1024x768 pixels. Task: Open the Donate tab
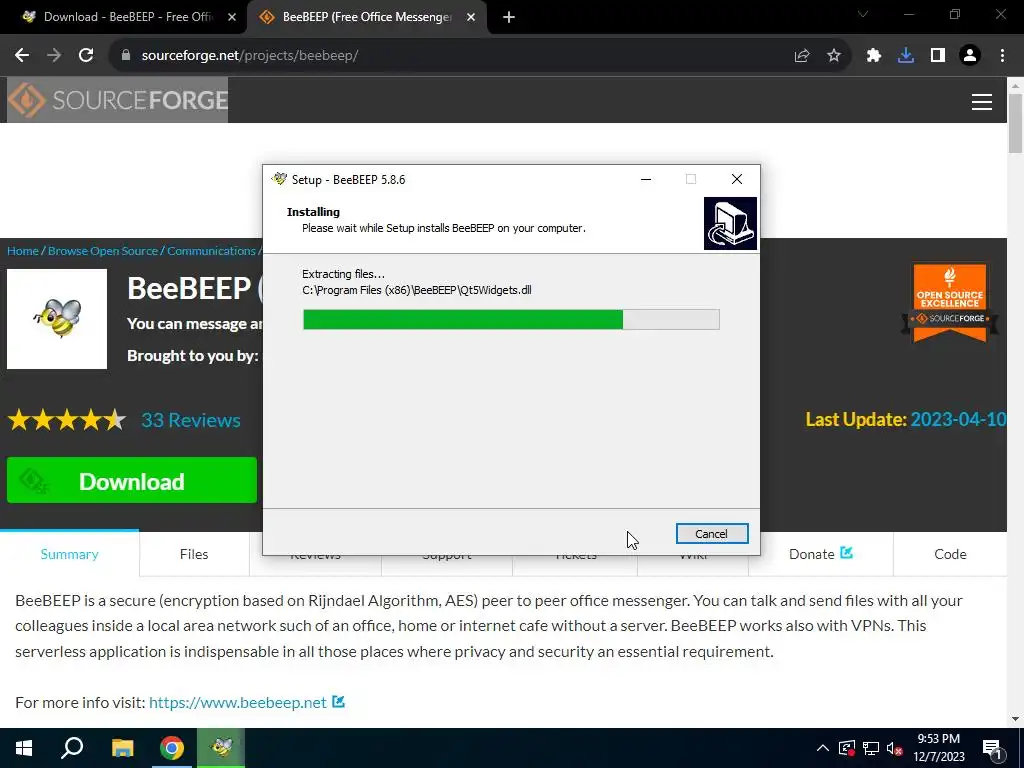821,554
